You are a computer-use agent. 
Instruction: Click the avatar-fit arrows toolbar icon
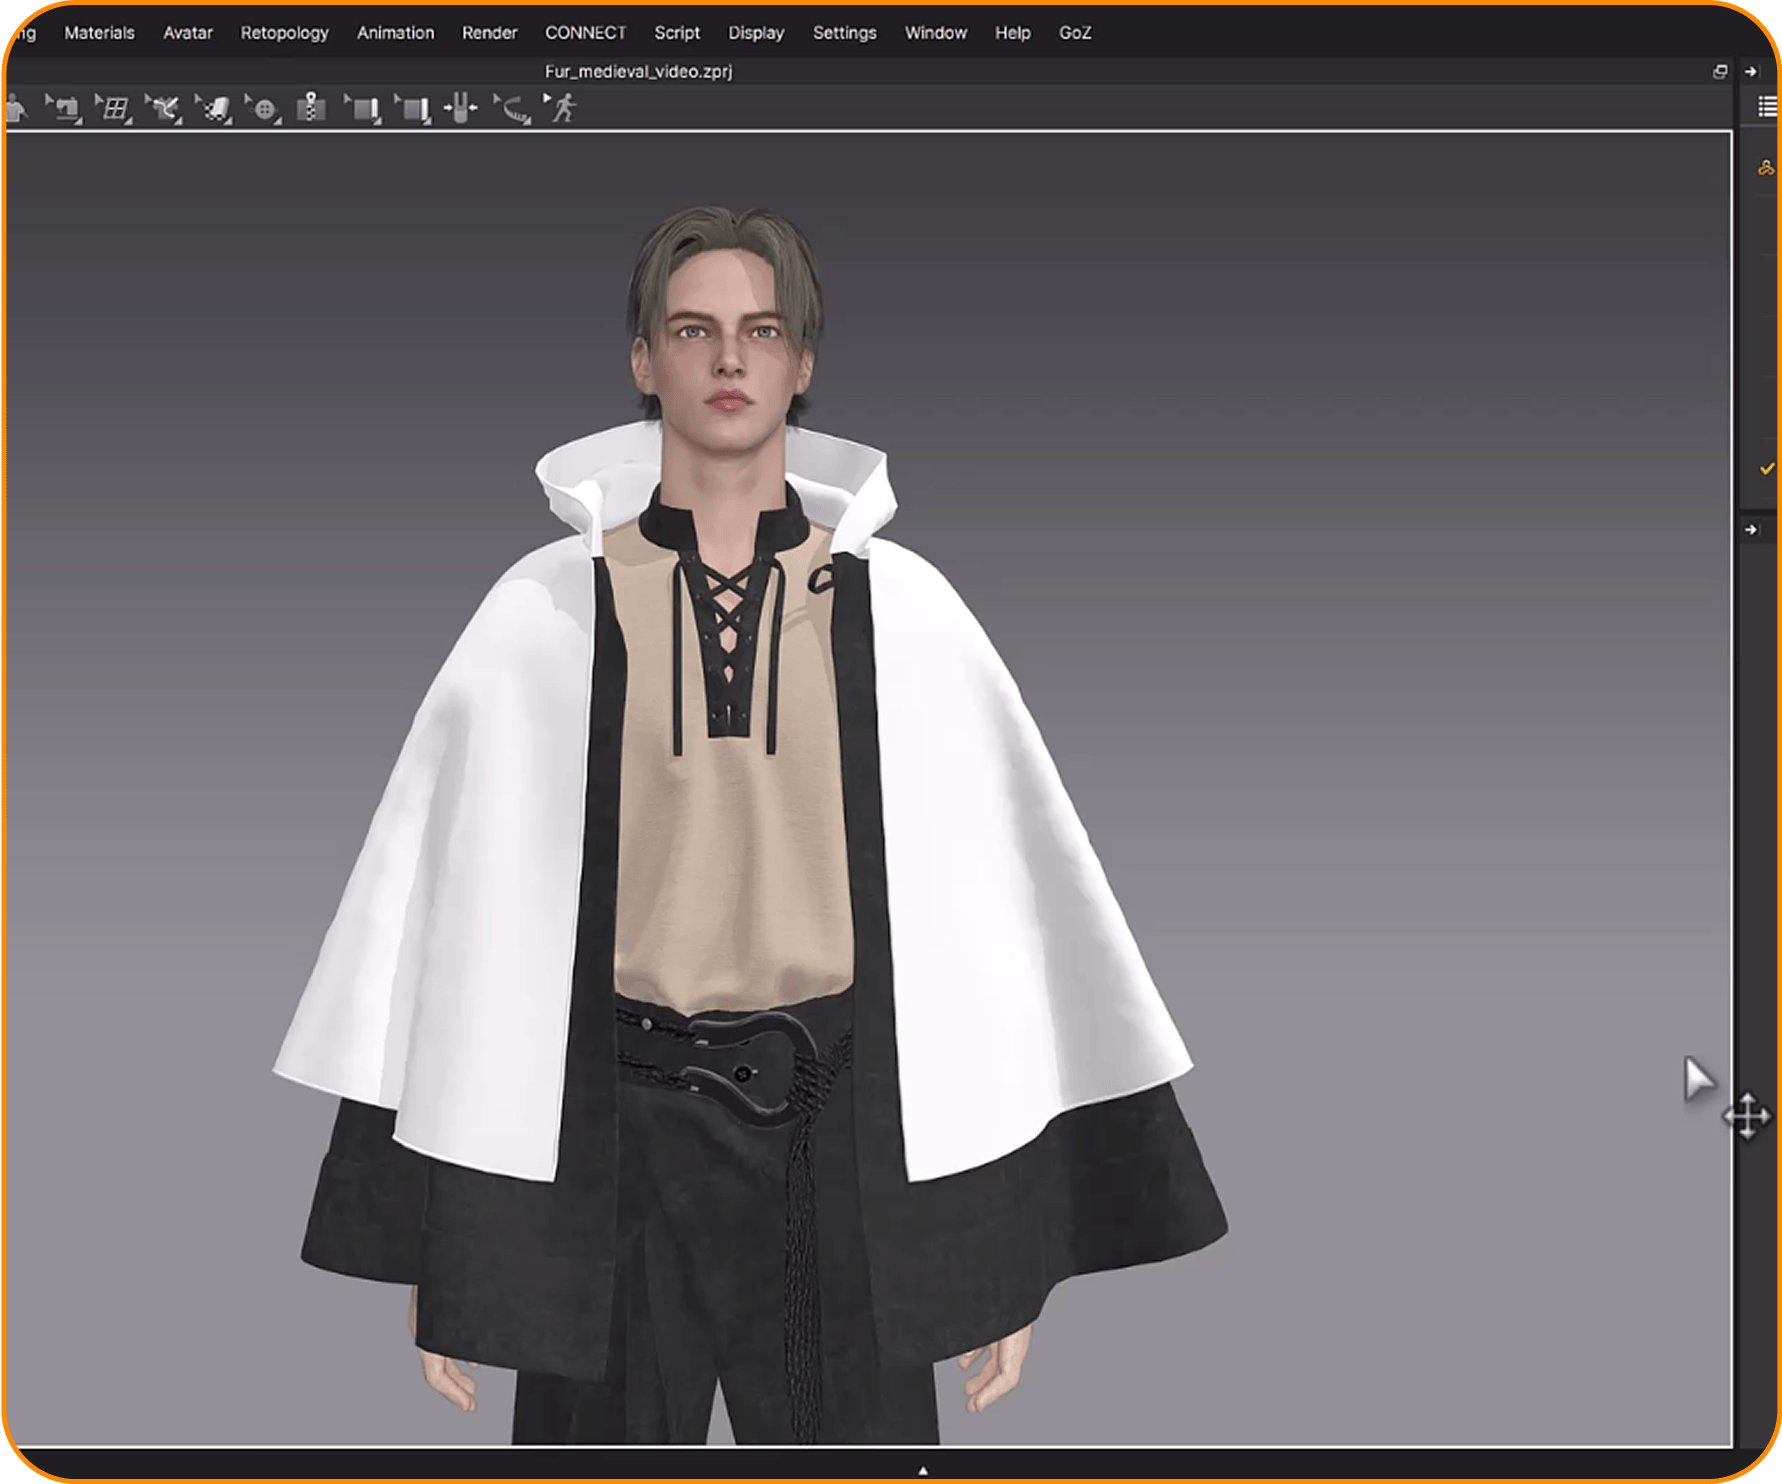tap(461, 108)
